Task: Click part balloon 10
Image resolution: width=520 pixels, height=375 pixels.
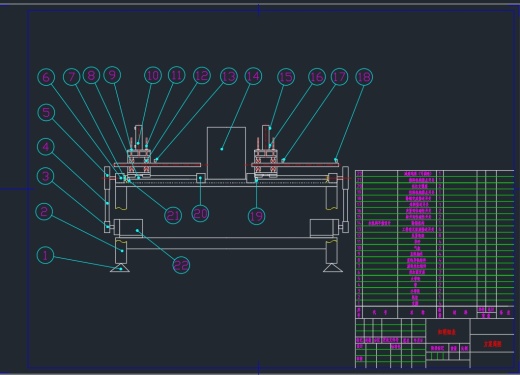Action: (153, 75)
